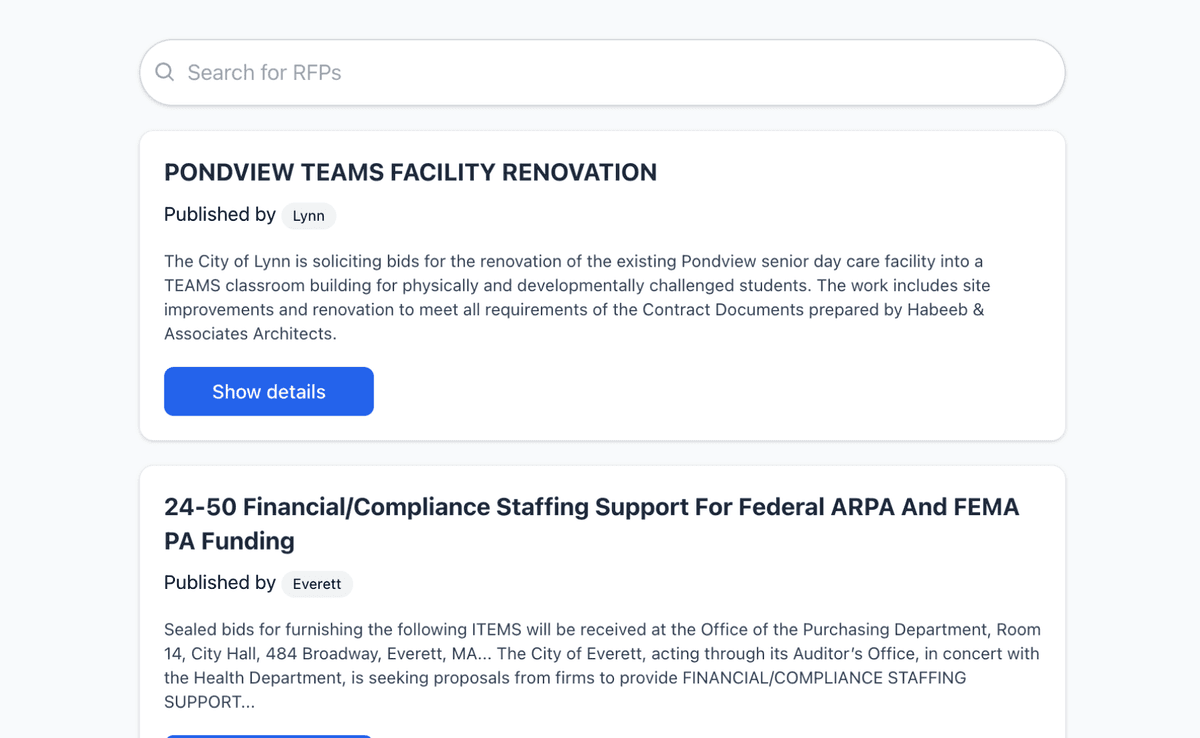
Task: Select the Lynn publisher tag
Action: (308, 216)
